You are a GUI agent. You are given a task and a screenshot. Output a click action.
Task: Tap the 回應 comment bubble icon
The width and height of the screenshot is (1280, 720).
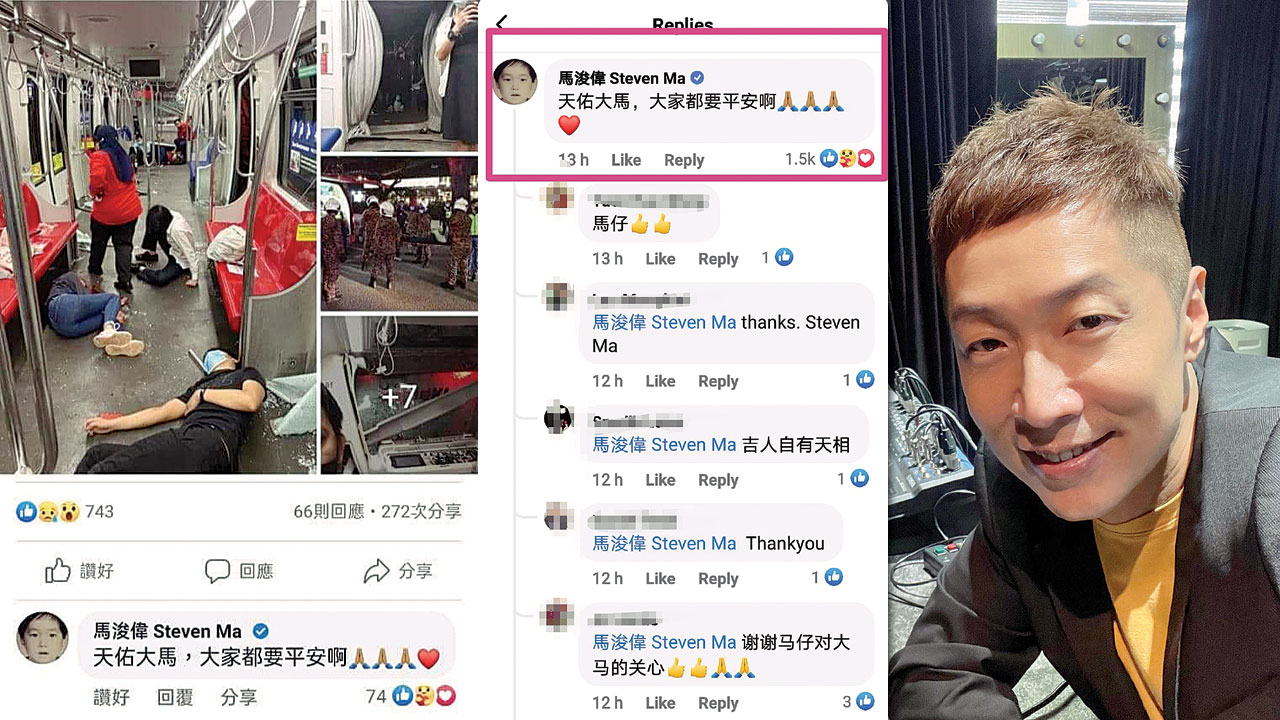[217, 571]
